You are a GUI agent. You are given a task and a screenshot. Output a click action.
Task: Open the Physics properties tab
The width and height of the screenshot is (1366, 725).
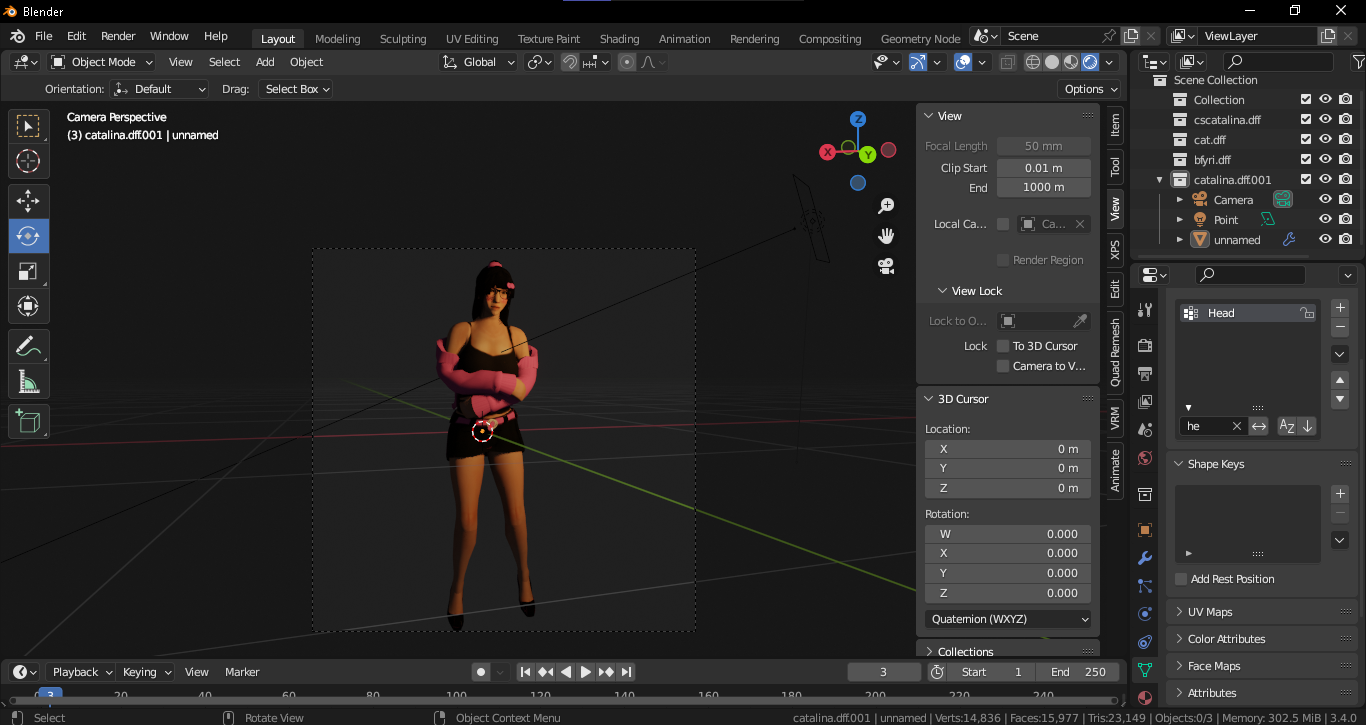(1145, 613)
